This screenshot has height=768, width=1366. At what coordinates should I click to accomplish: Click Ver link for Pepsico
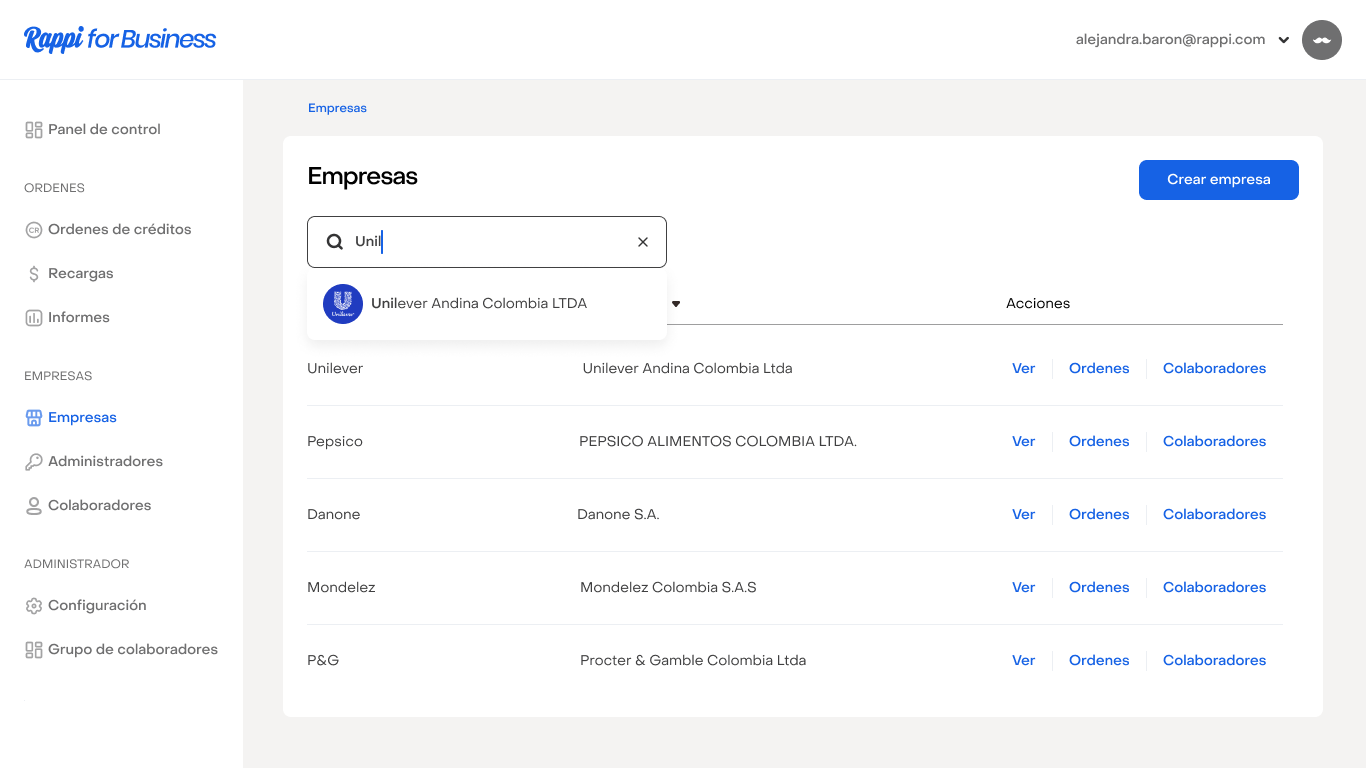tap(1023, 442)
